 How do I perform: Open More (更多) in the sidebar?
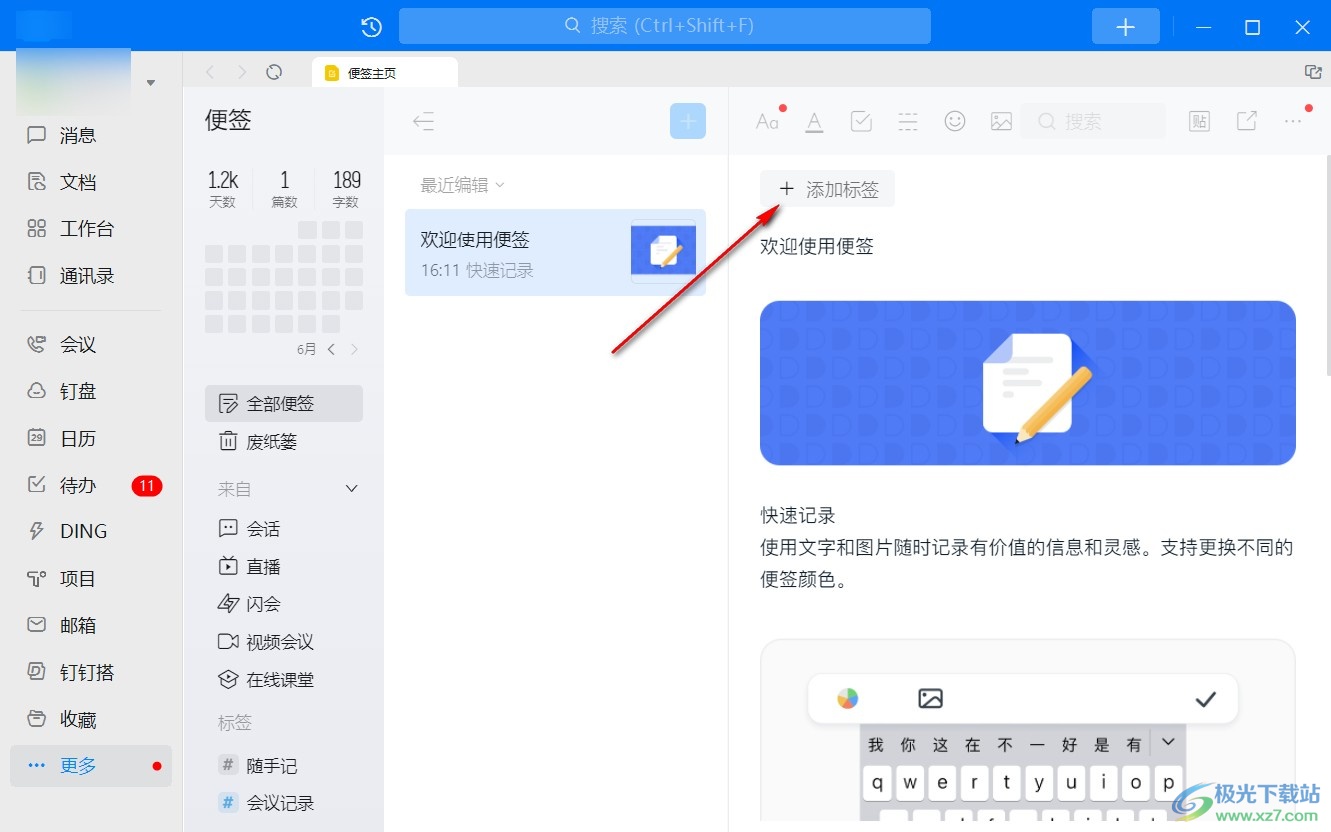point(91,766)
